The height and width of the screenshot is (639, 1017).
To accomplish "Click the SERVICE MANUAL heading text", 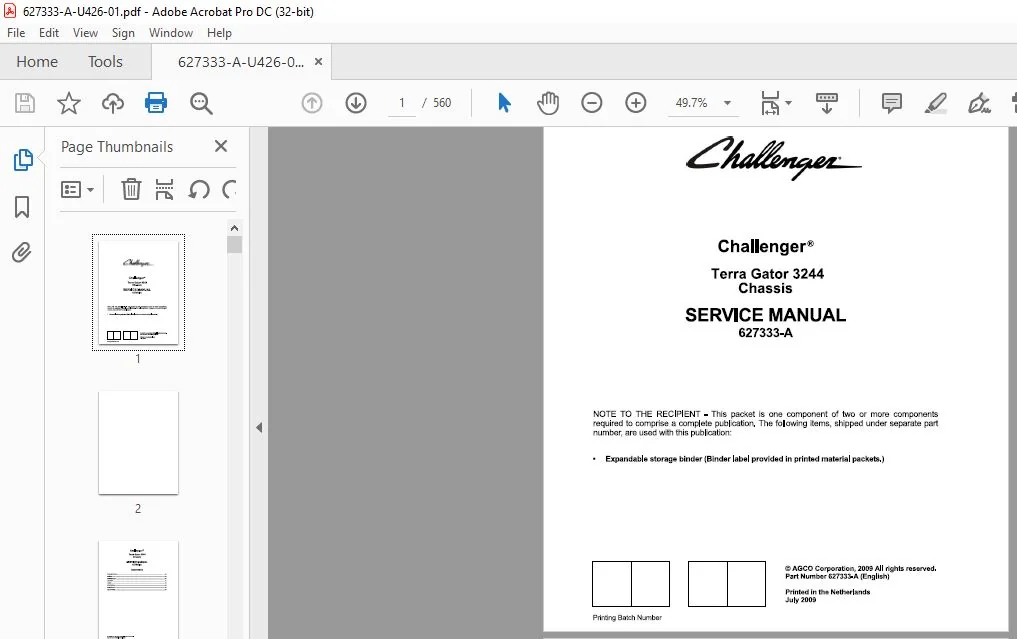I will 765,315.
